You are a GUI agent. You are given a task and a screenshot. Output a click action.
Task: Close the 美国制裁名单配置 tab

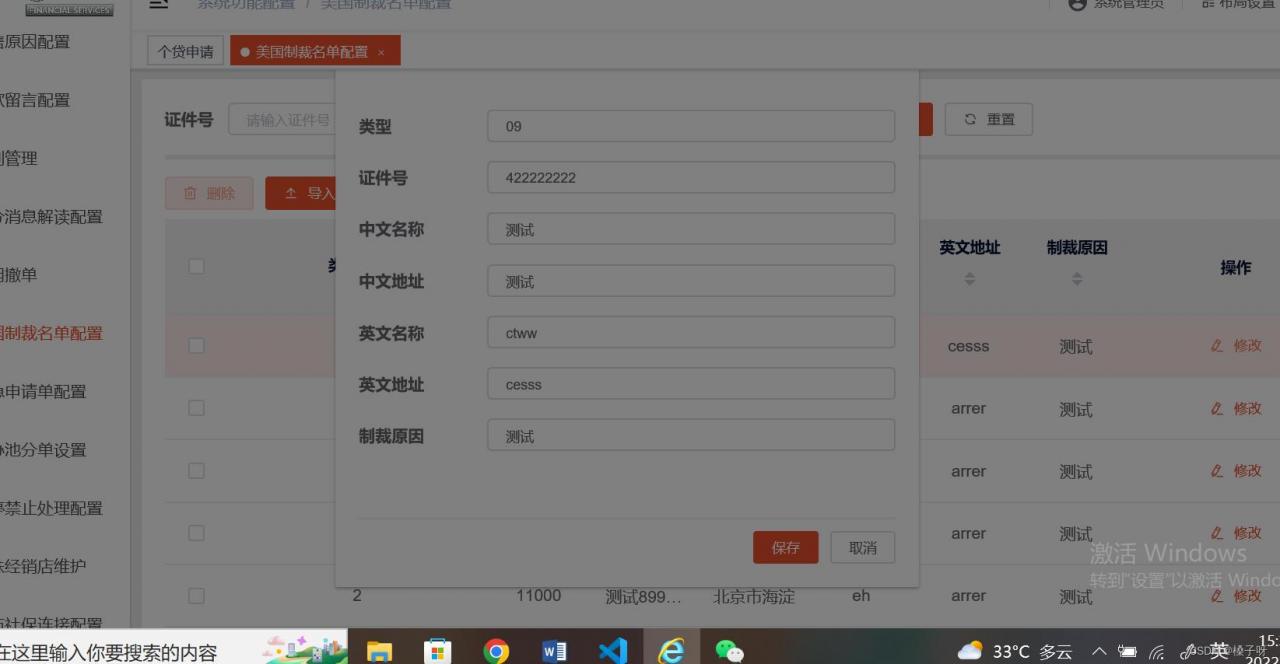pos(381,52)
